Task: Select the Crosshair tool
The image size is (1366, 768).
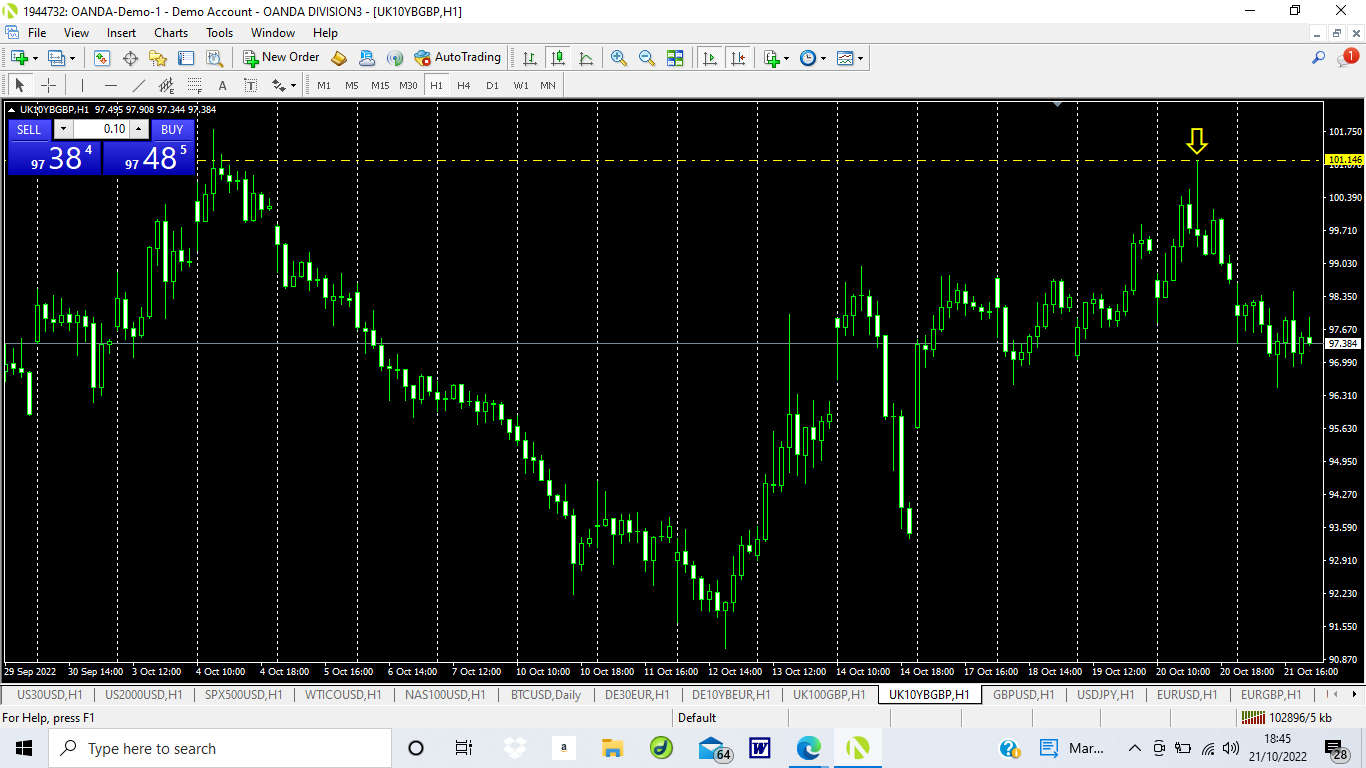Action: [48, 84]
